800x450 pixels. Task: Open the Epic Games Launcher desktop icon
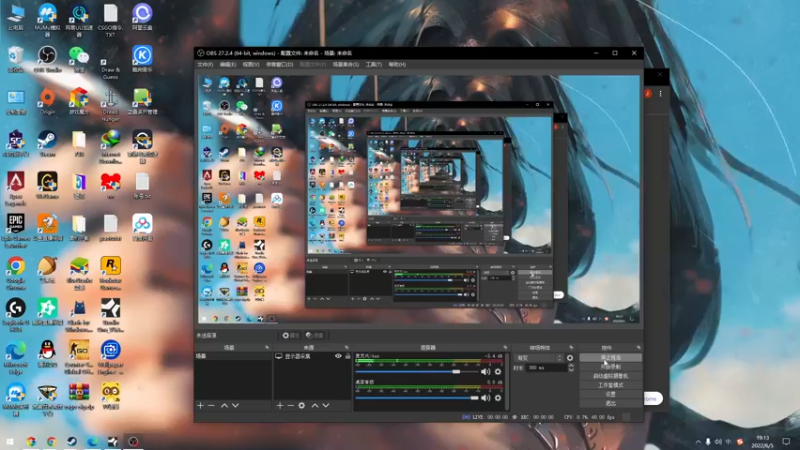pos(16,230)
